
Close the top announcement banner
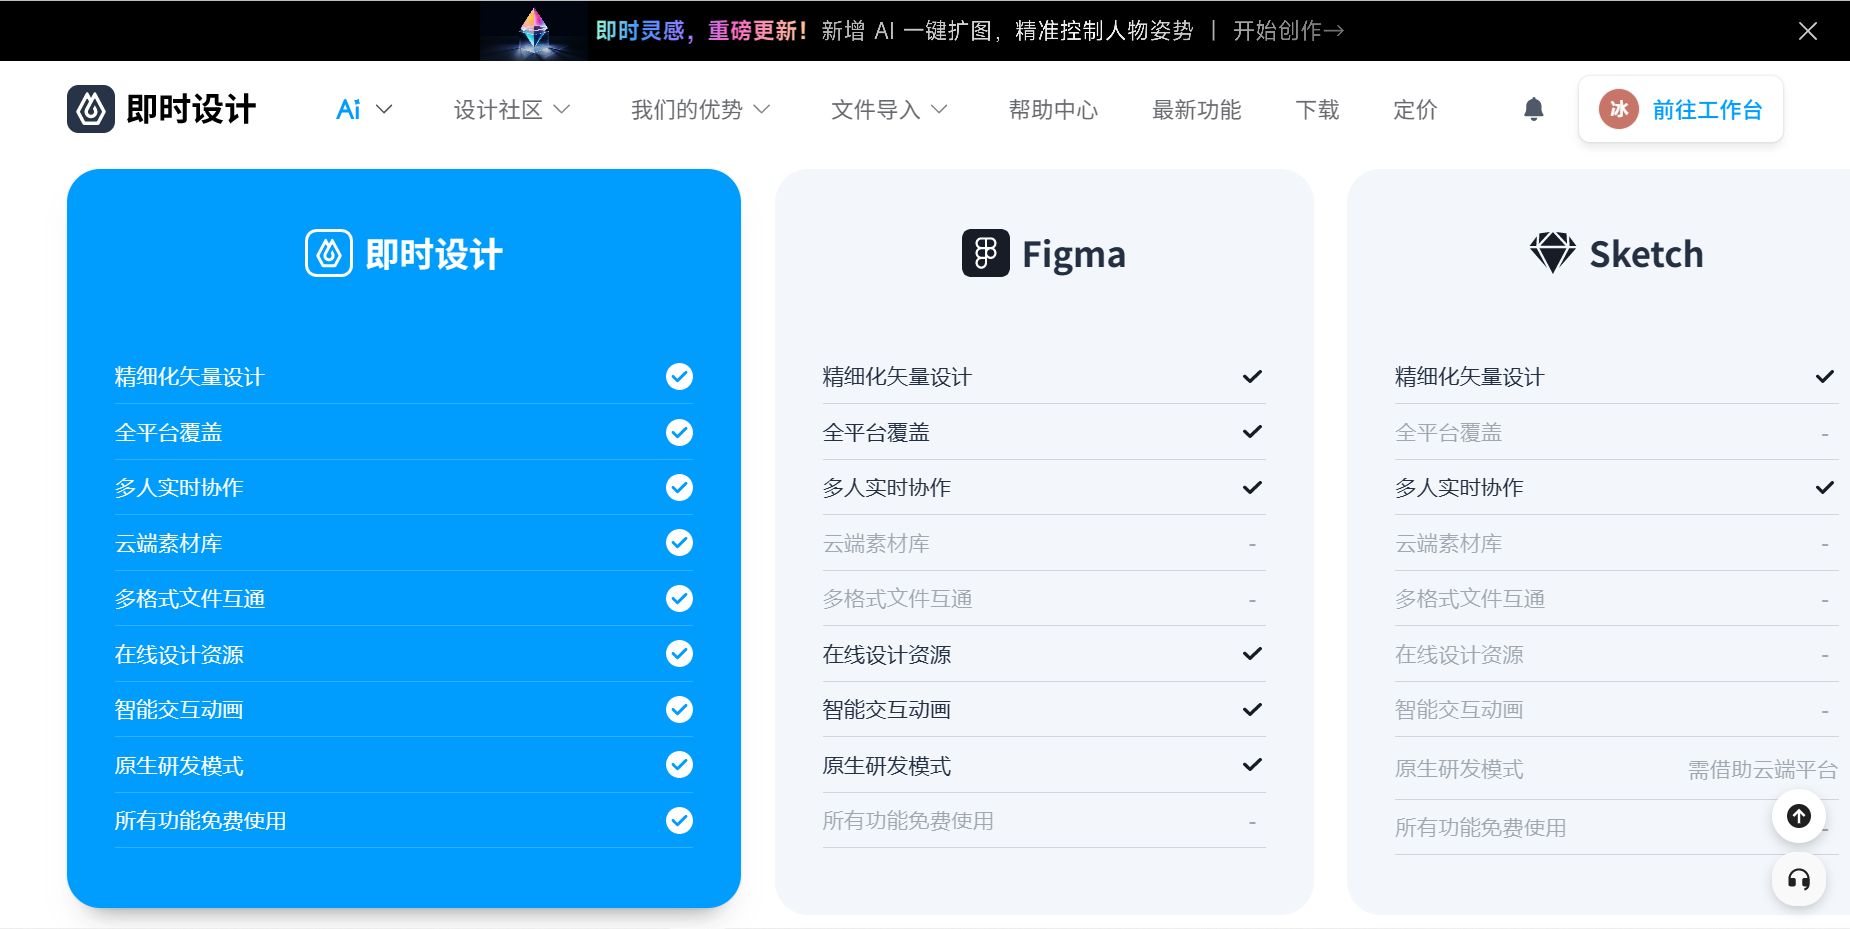[x=1807, y=31]
